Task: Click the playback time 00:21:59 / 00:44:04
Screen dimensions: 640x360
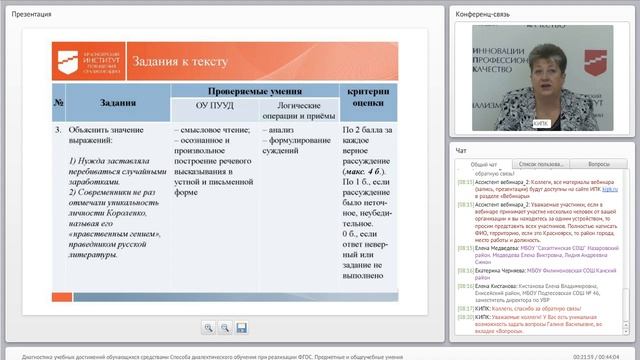Action: pos(596,357)
